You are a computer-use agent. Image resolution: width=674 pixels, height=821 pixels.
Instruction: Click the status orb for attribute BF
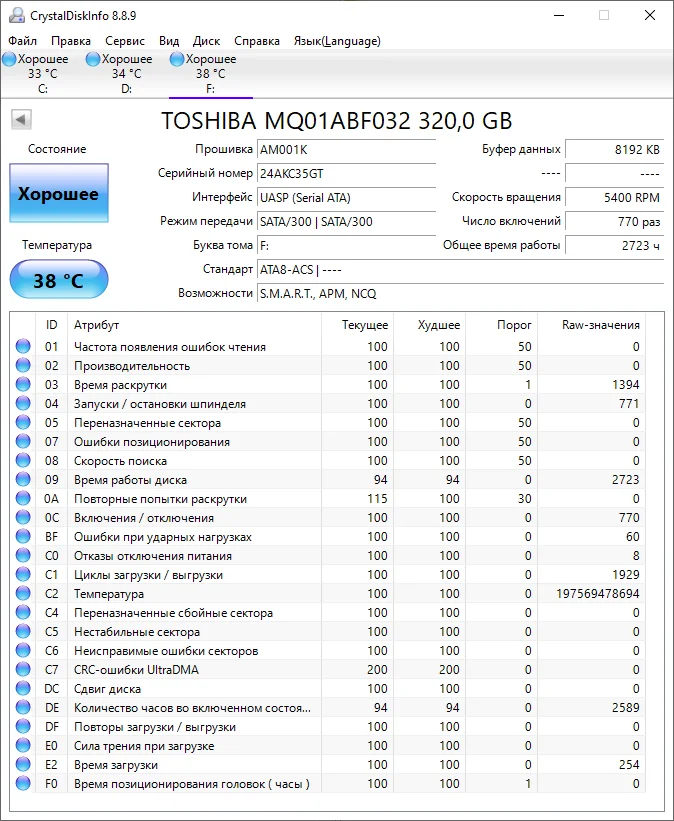(x=23, y=536)
